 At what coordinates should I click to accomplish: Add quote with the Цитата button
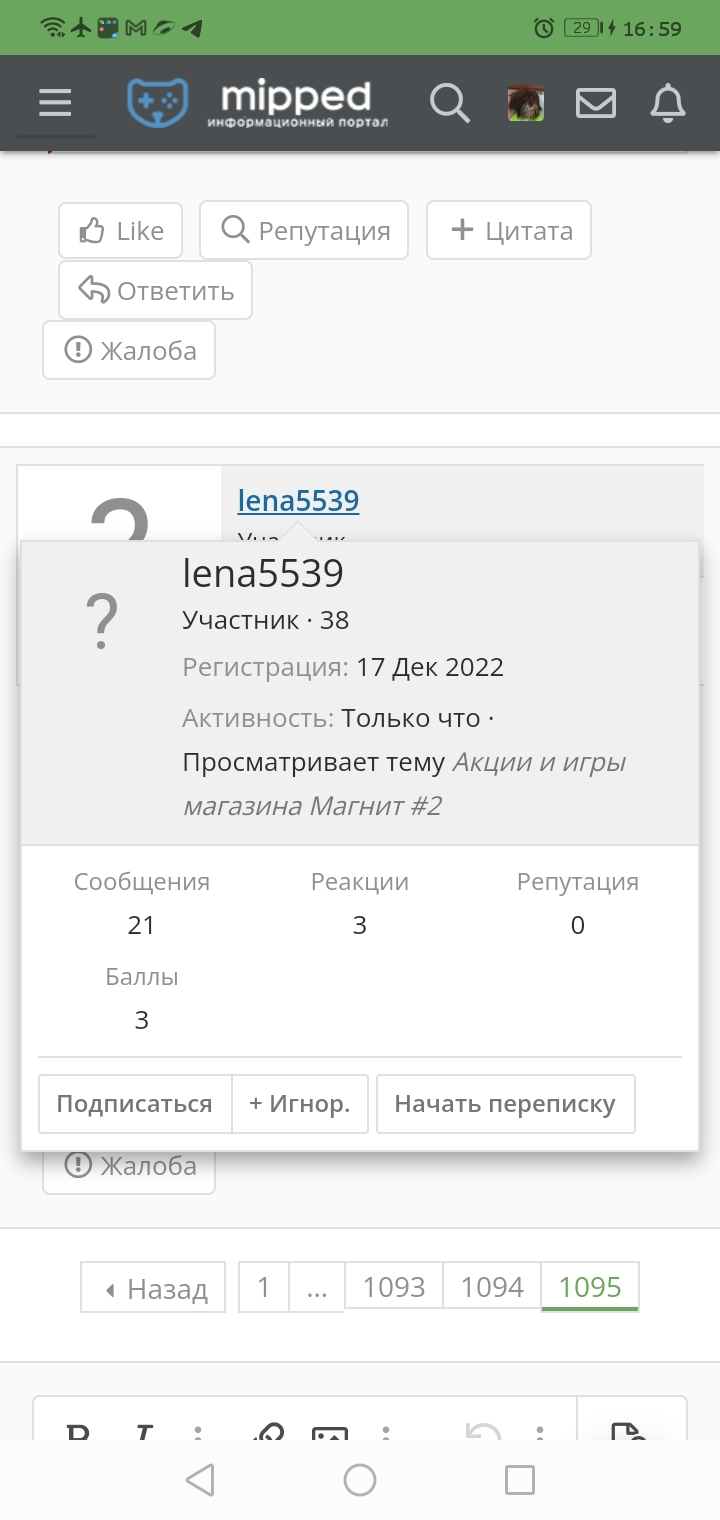coord(509,231)
